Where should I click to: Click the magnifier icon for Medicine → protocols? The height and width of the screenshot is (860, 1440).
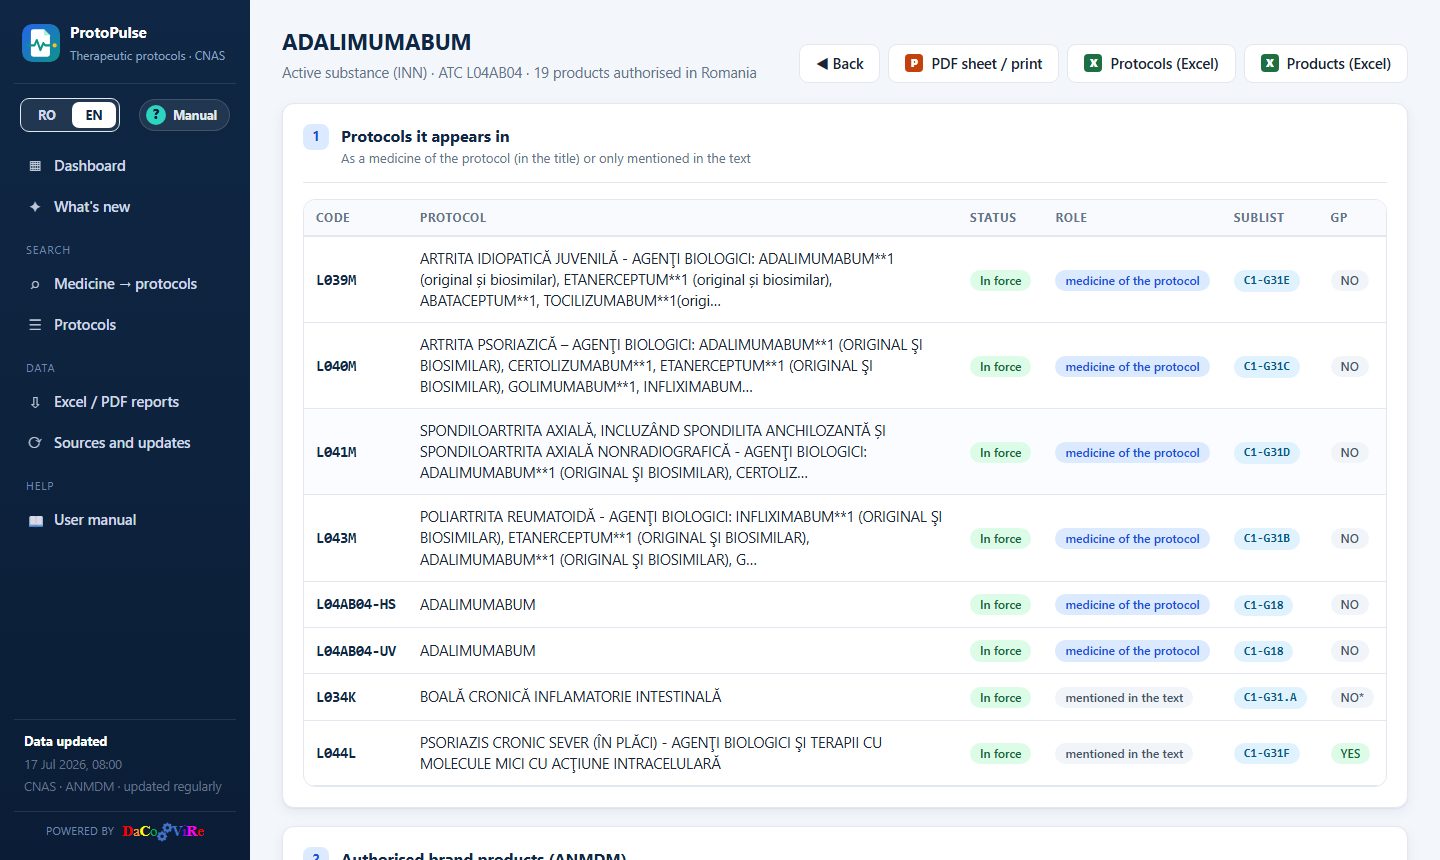pos(35,284)
